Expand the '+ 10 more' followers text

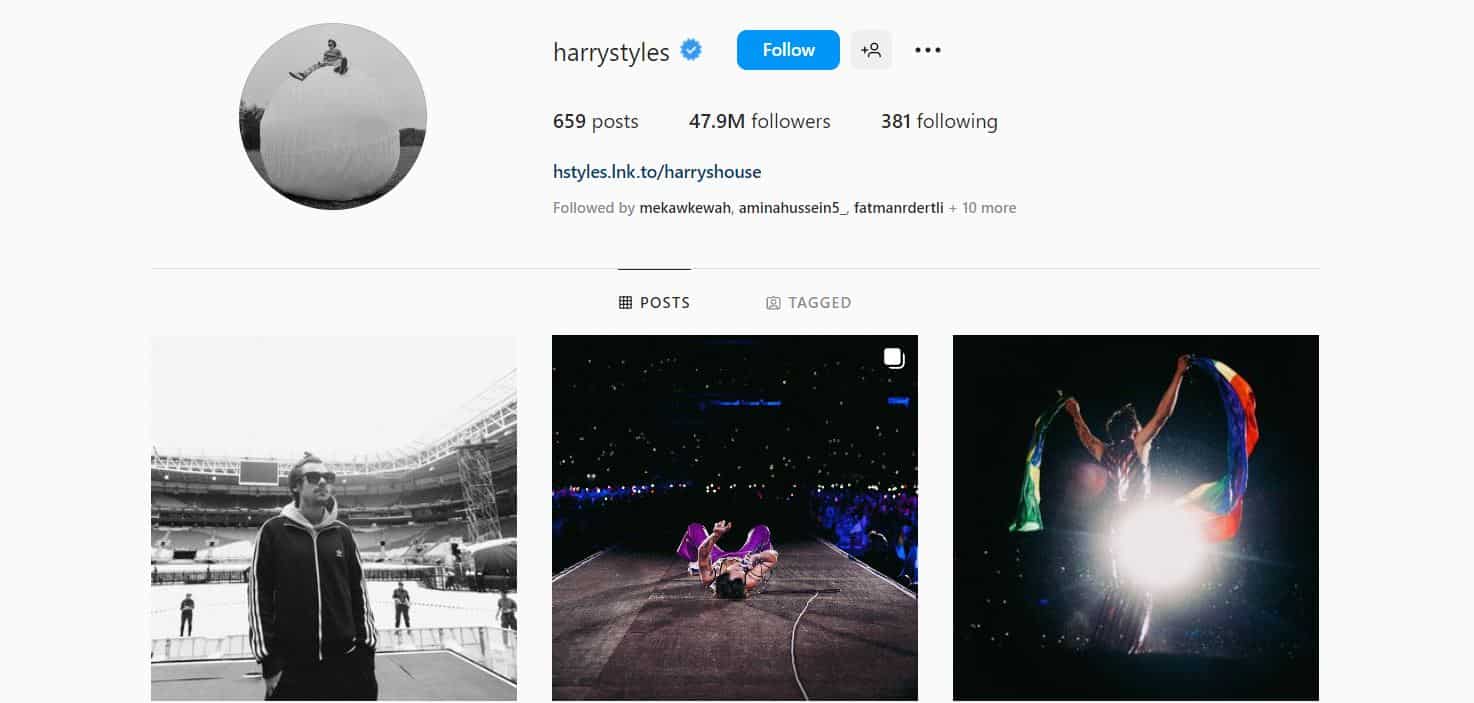[x=982, y=208]
